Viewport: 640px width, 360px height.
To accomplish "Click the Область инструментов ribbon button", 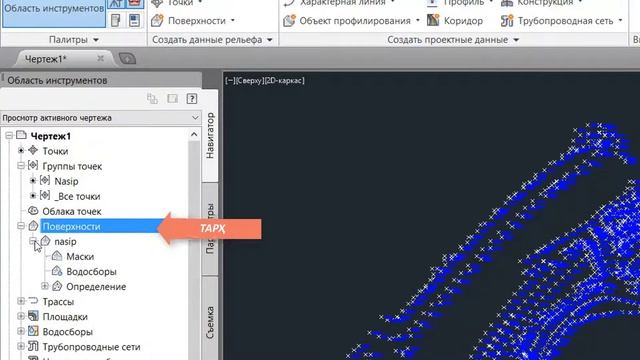I will point(53,13).
